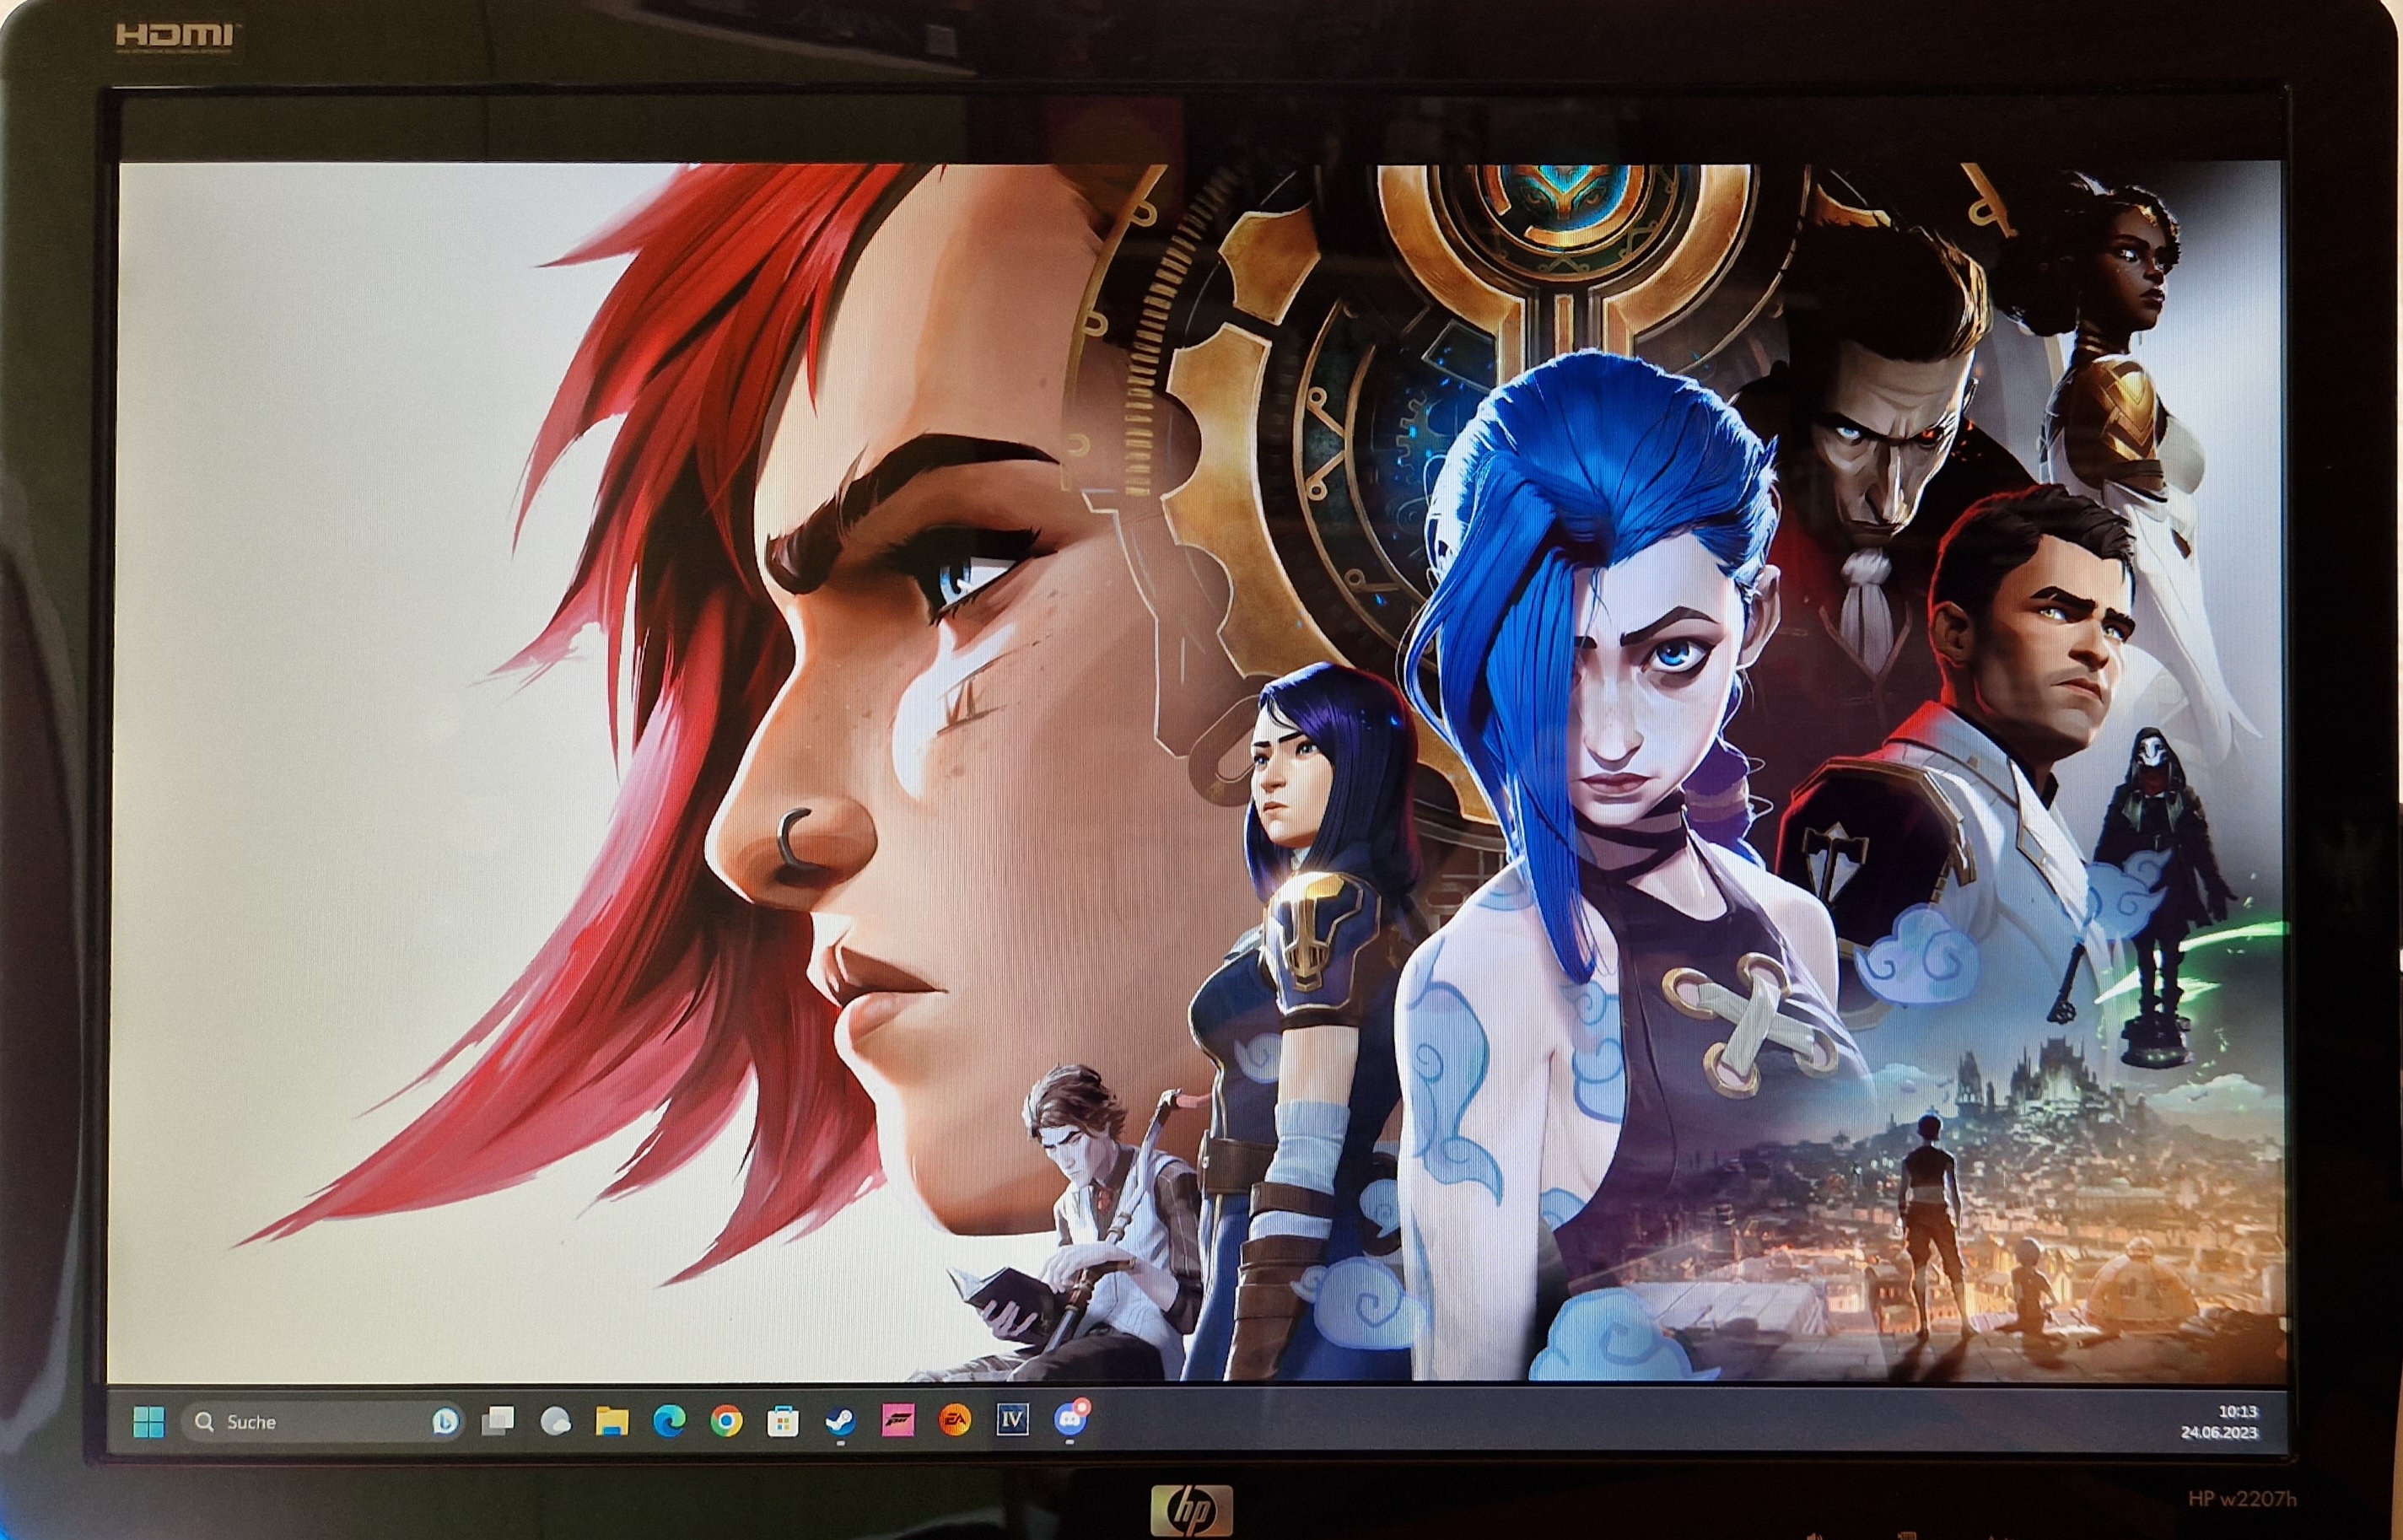Viewport: 2403px width, 1540px height.
Task: Click the clock time 10:13
Action: tap(2238, 1412)
